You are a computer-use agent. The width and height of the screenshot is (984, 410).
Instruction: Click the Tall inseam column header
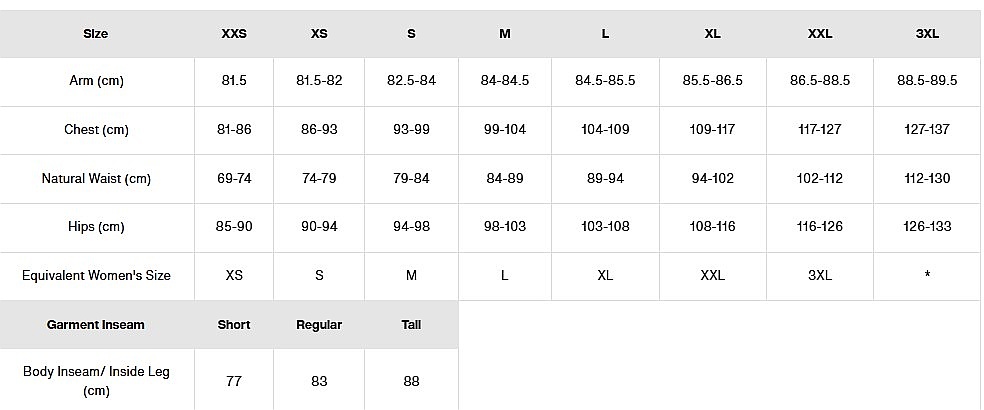pos(411,325)
